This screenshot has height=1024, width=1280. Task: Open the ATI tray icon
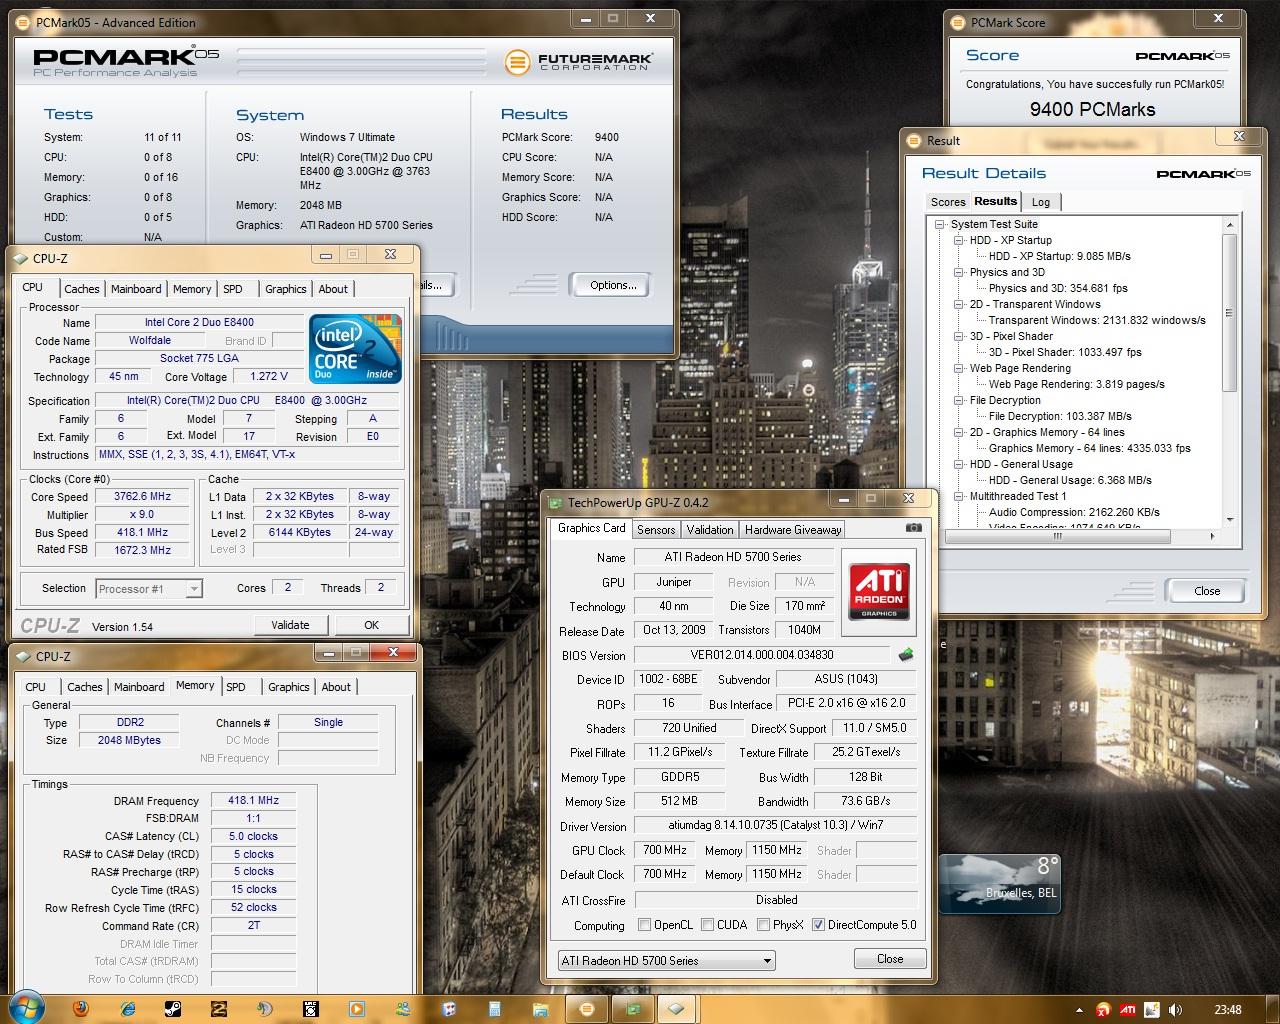pos(1128,1010)
